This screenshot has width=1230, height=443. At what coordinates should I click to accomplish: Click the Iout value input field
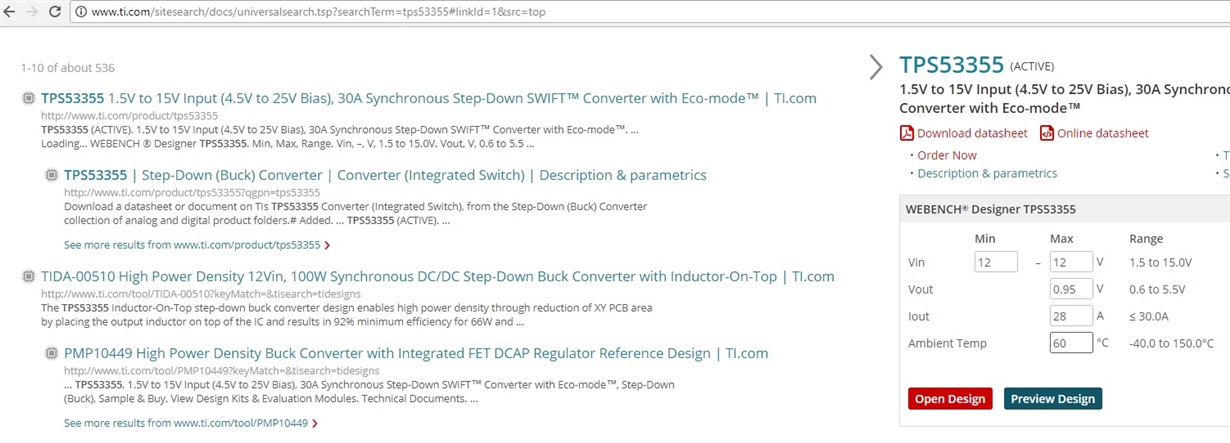(1071, 316)
